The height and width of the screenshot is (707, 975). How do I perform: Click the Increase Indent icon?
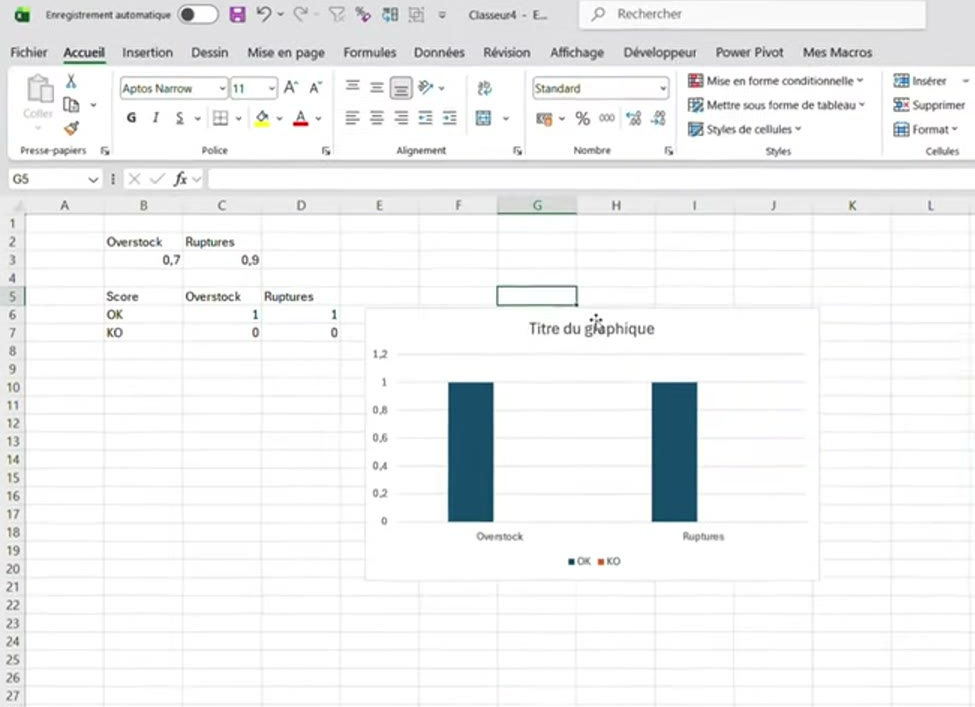[450, 118]
